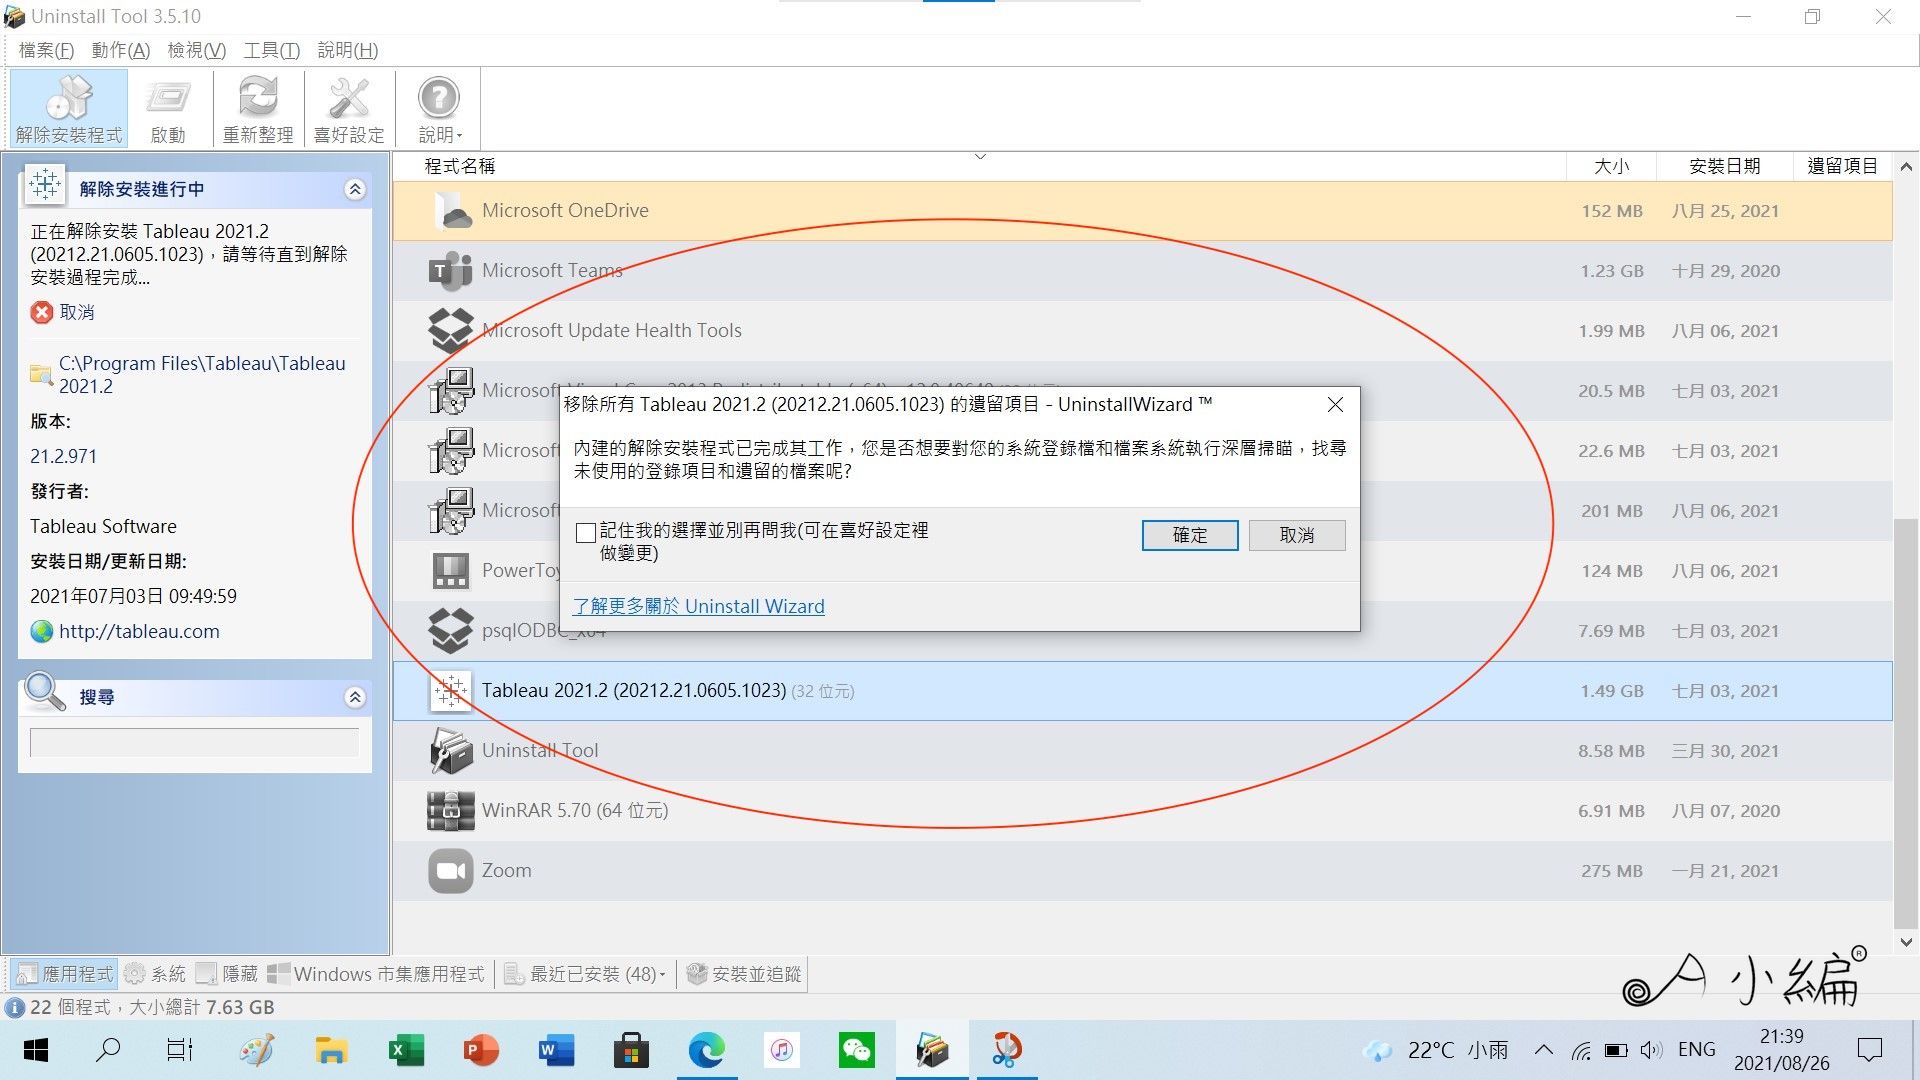Open the 說明(H) menu

click(x=347, y=50)
